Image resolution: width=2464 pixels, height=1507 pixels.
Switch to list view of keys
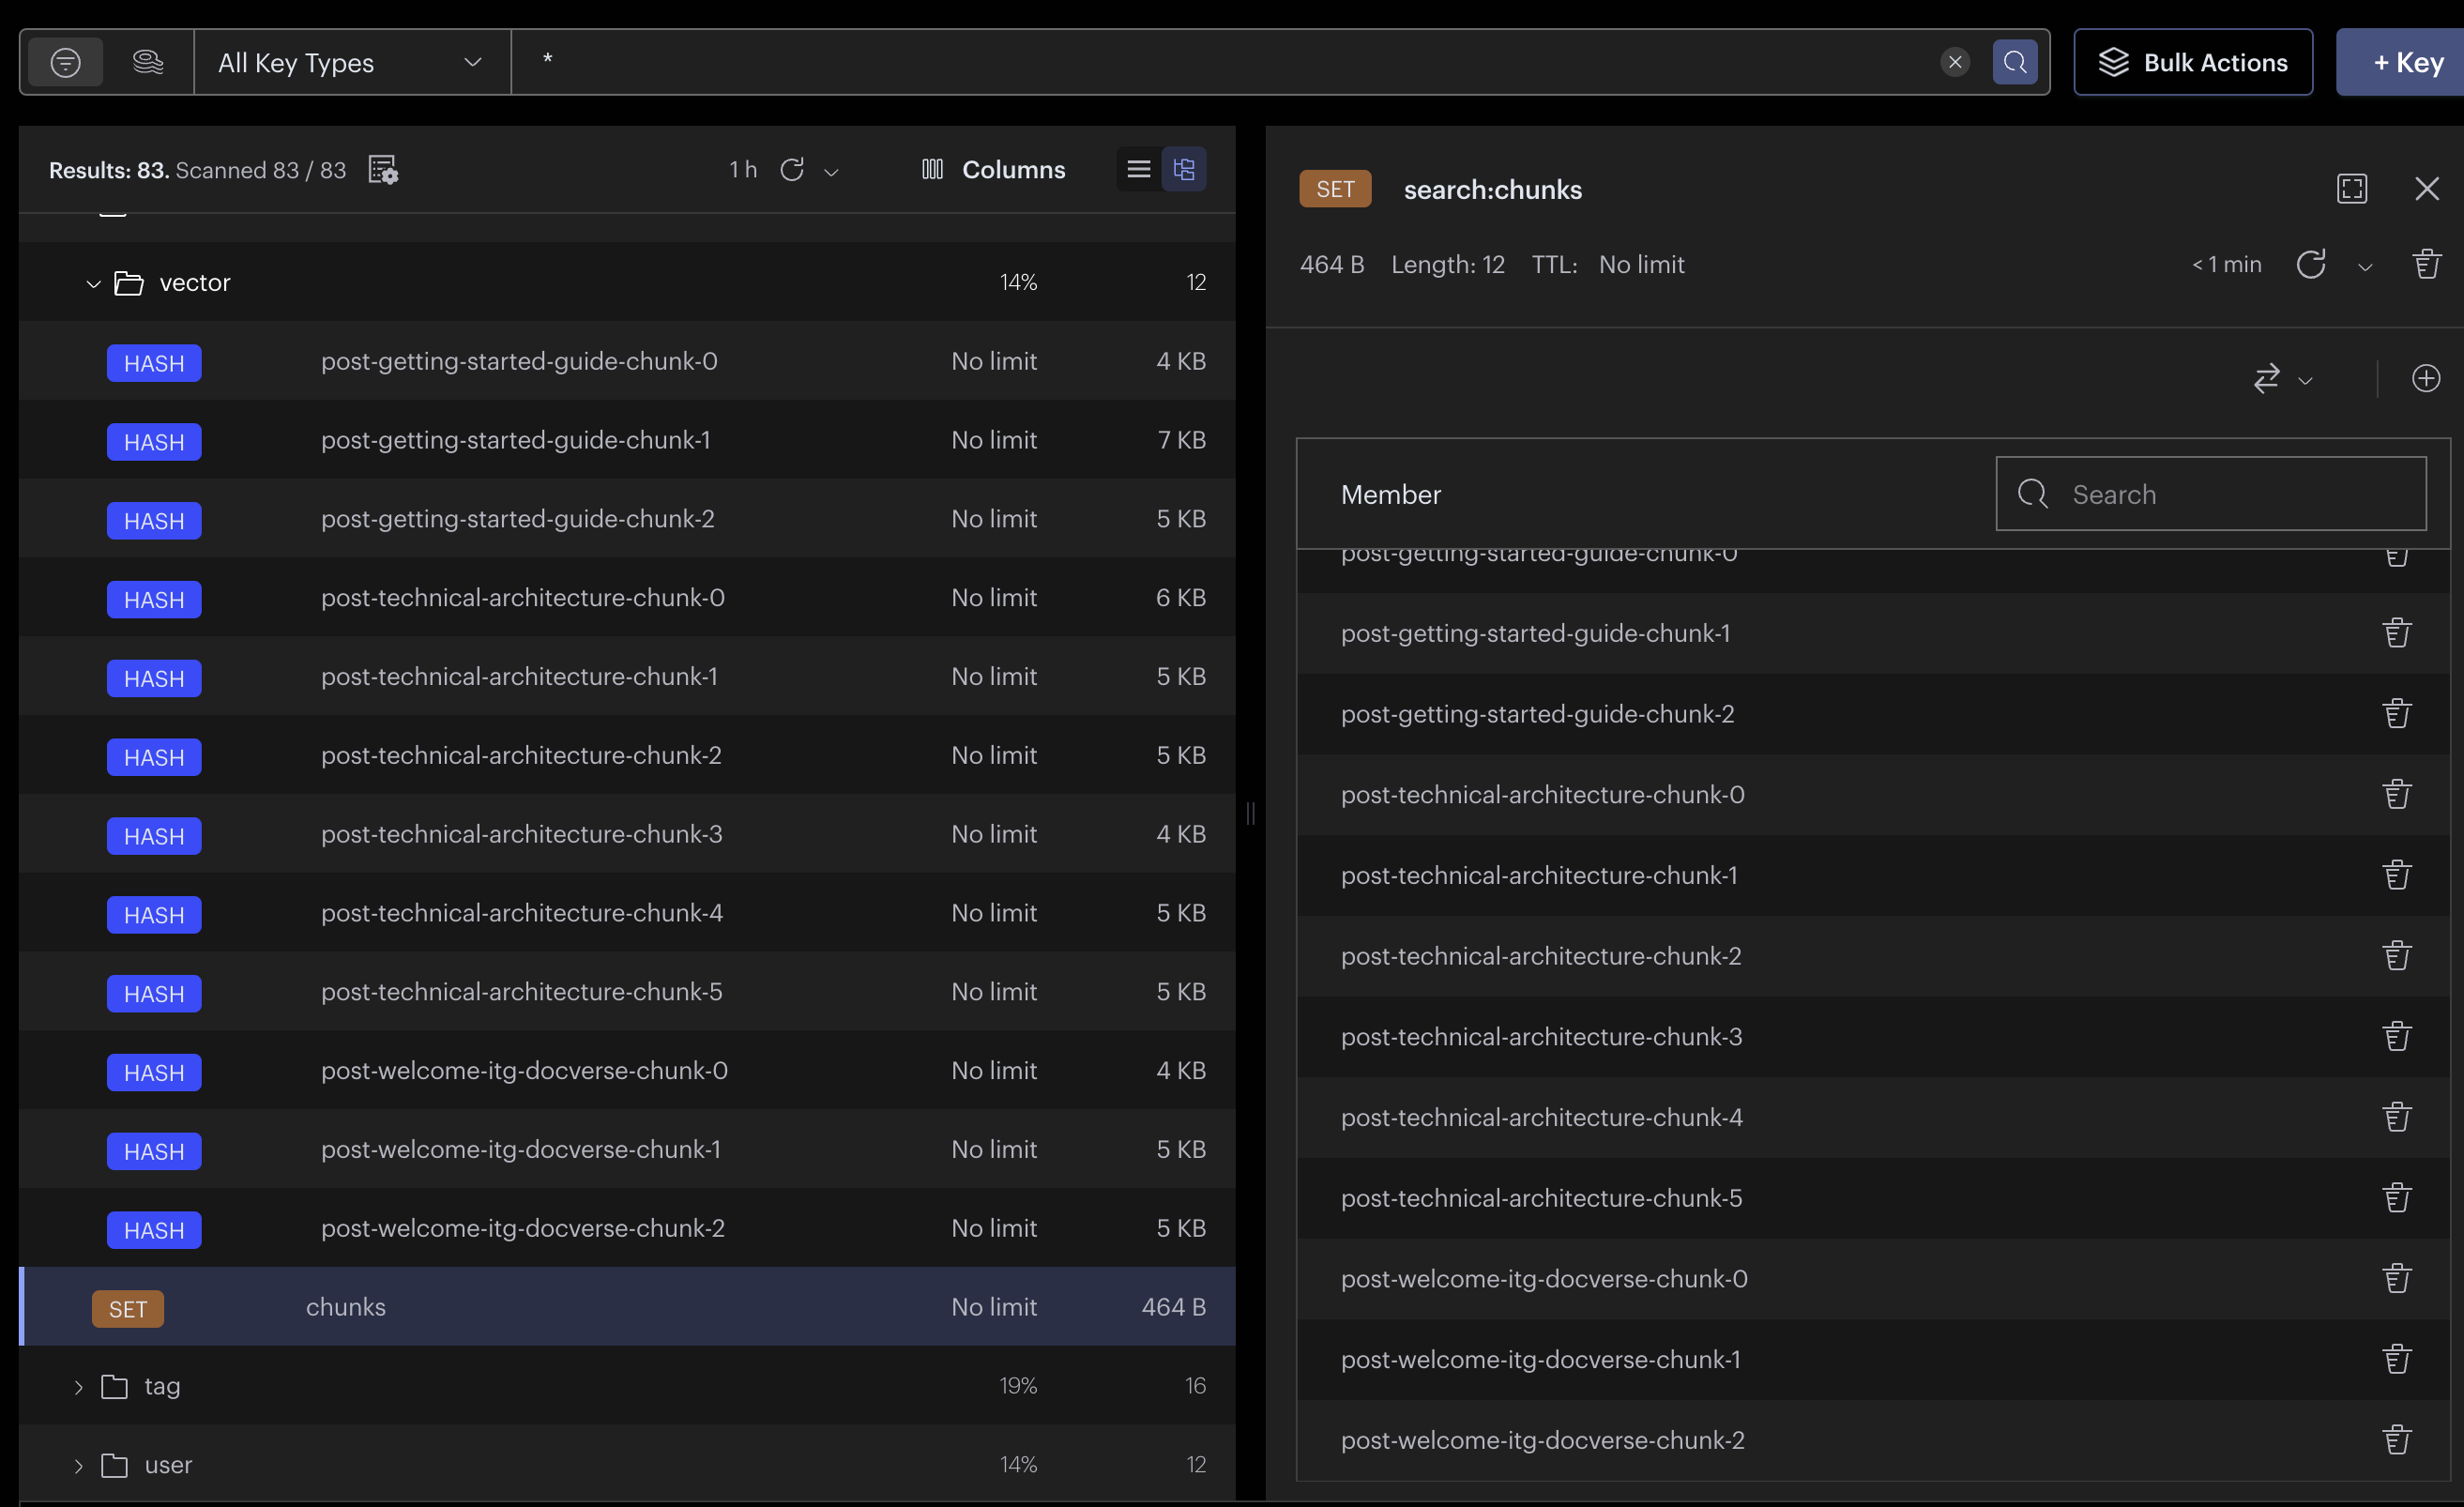coord(1138,169)
